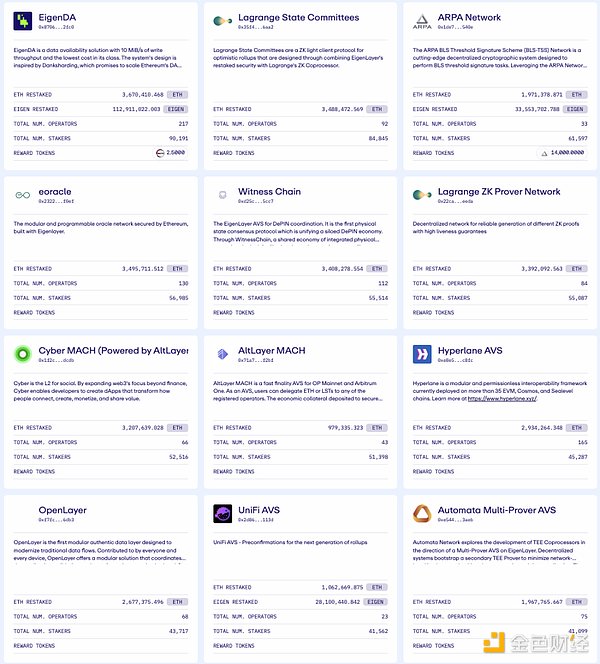Click the eoracle logo icon
Viewport: 600px width, 664px height.
[x=22, y=195]
